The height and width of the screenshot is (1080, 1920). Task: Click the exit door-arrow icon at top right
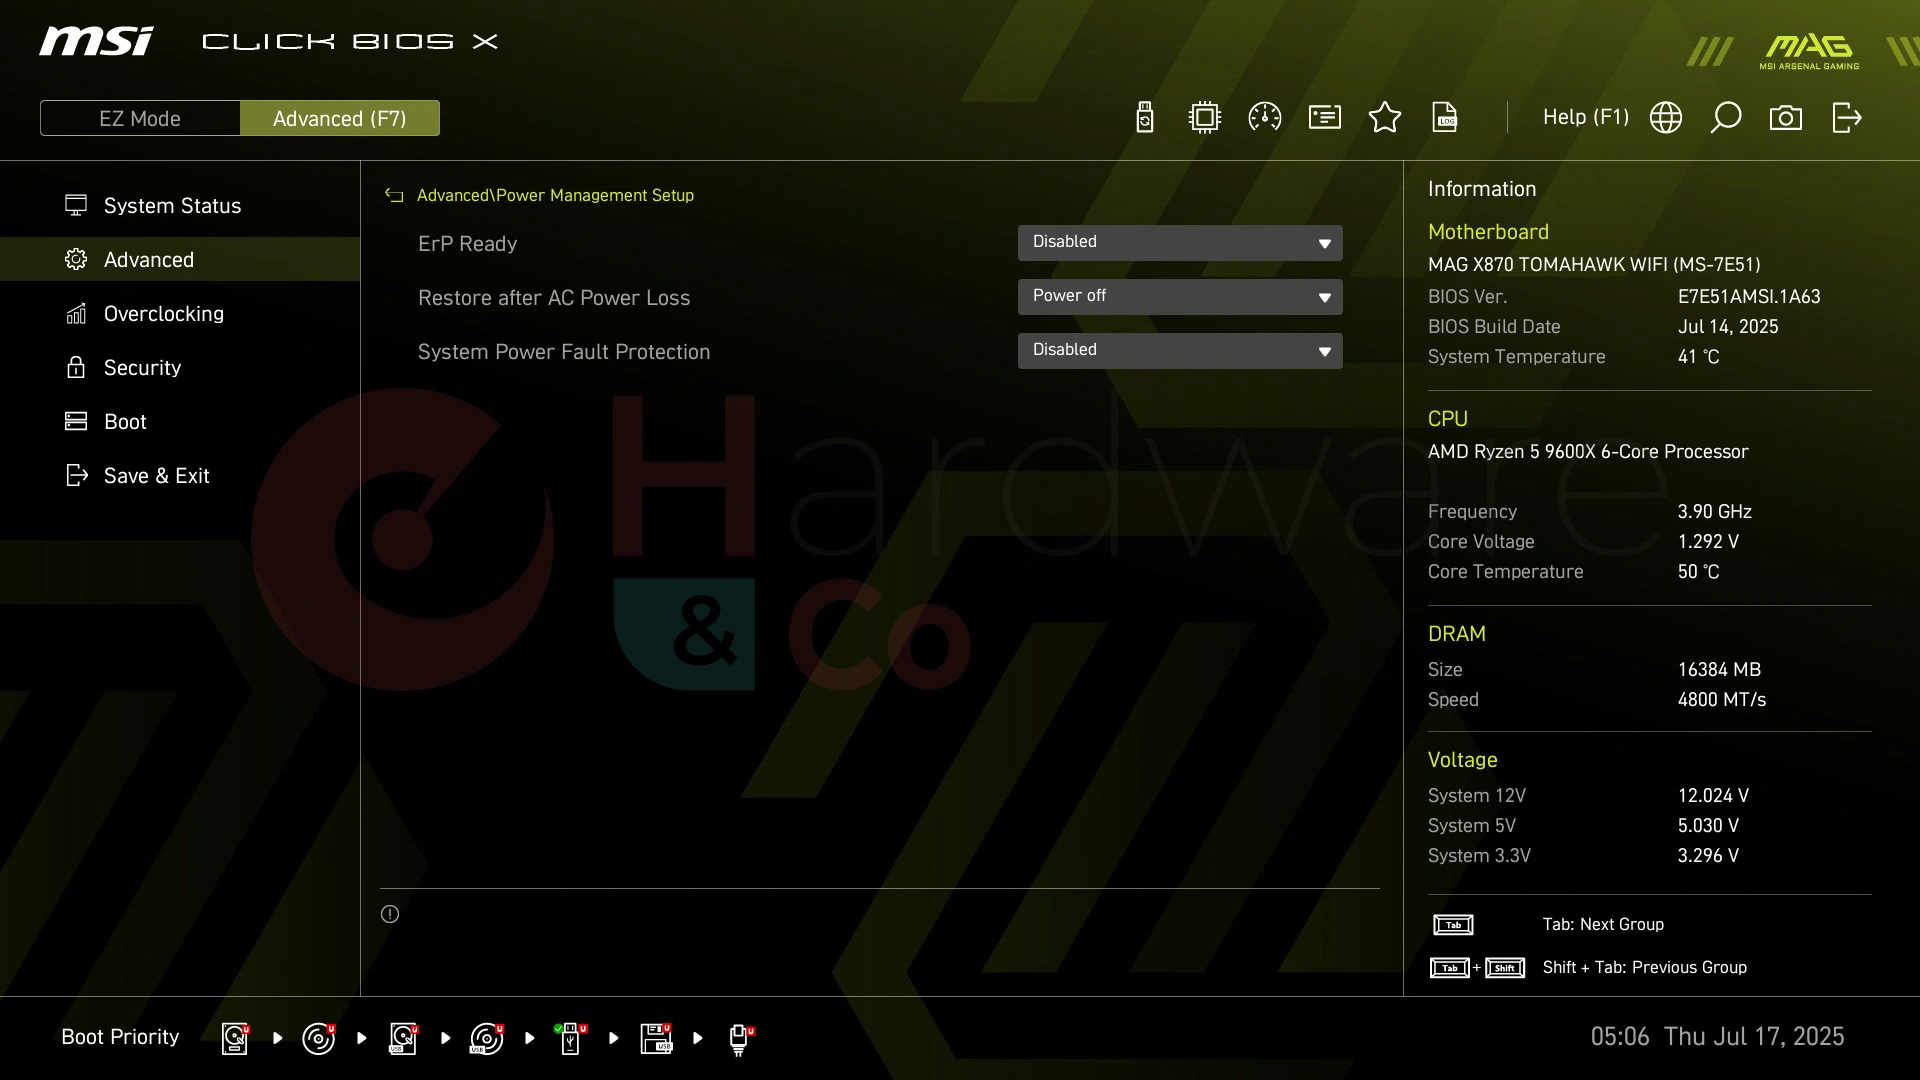1847,118
